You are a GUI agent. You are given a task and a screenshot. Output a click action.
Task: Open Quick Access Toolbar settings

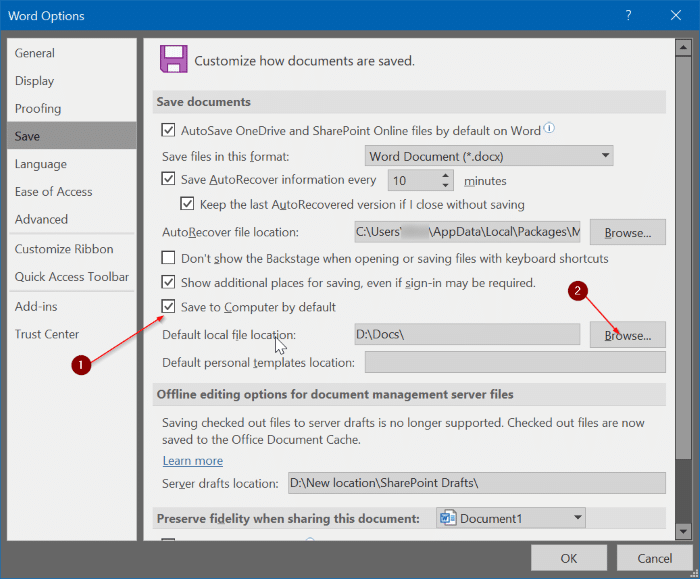point(72,276)
